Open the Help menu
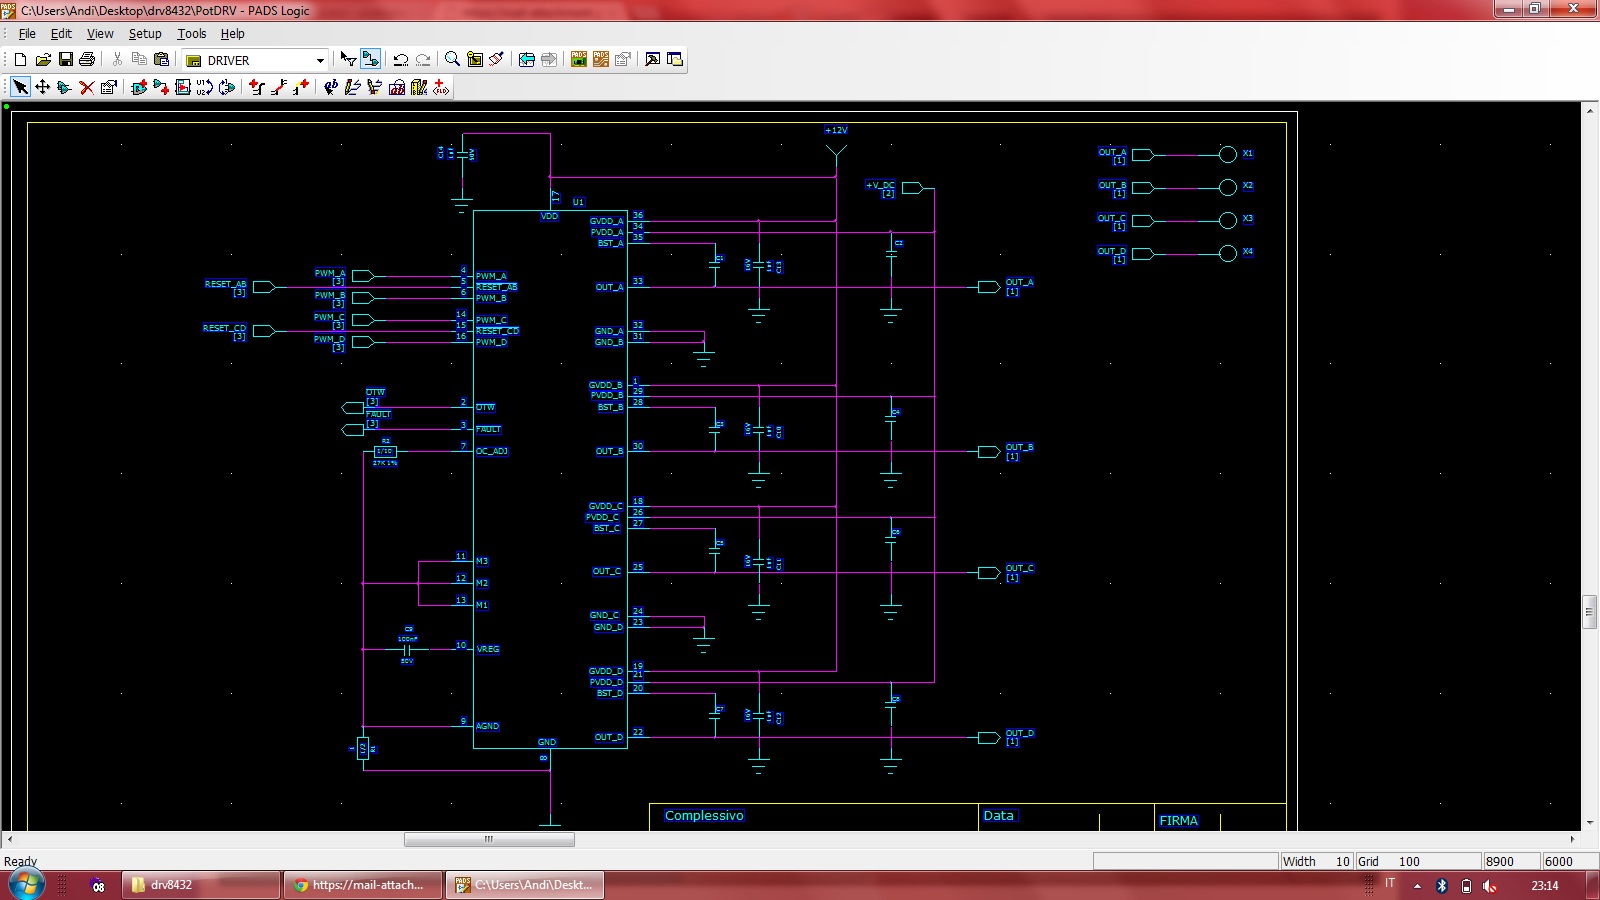This screenshot has width=1600, height=900. (x=233, y=33)
